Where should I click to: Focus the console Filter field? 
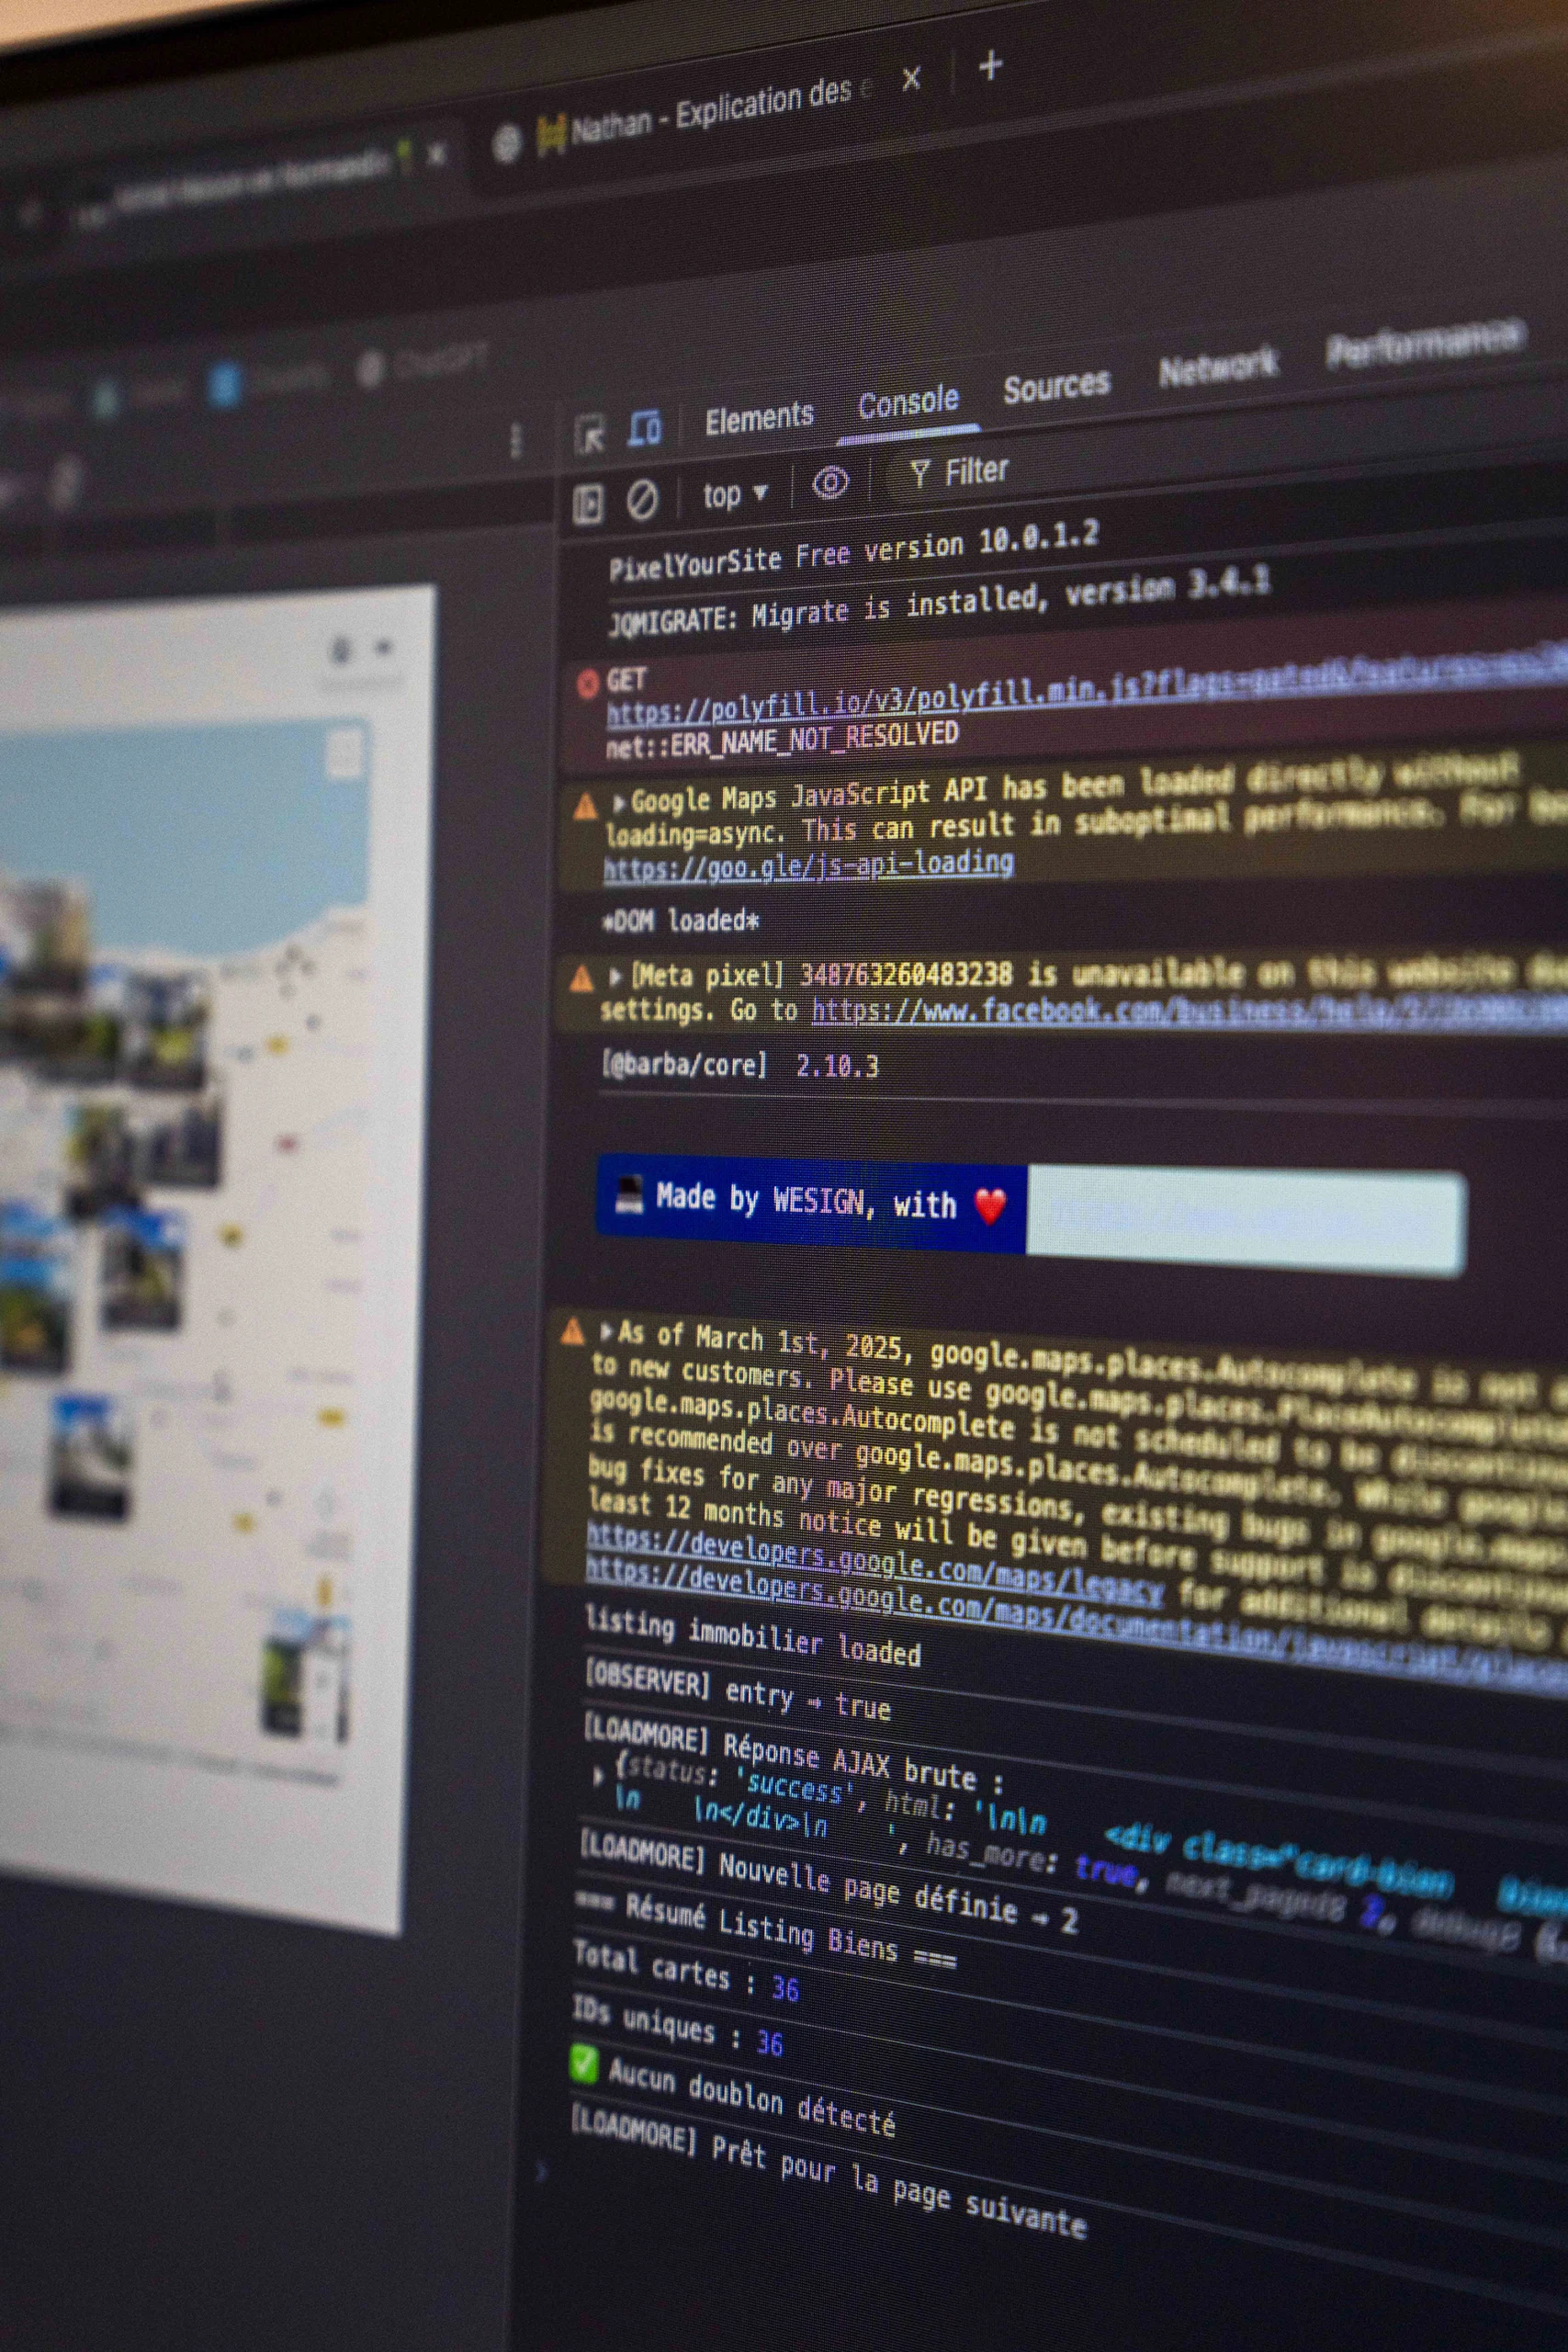(x=960, y=471)
